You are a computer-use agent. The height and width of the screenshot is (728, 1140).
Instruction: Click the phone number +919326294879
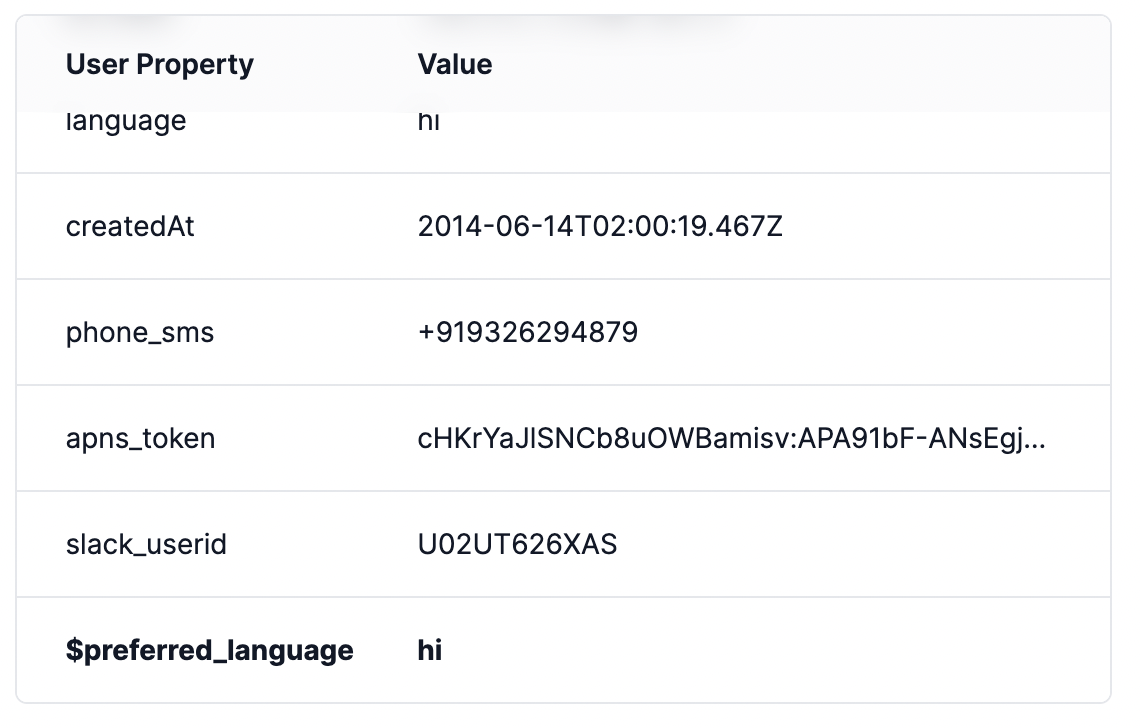(528, 332)
